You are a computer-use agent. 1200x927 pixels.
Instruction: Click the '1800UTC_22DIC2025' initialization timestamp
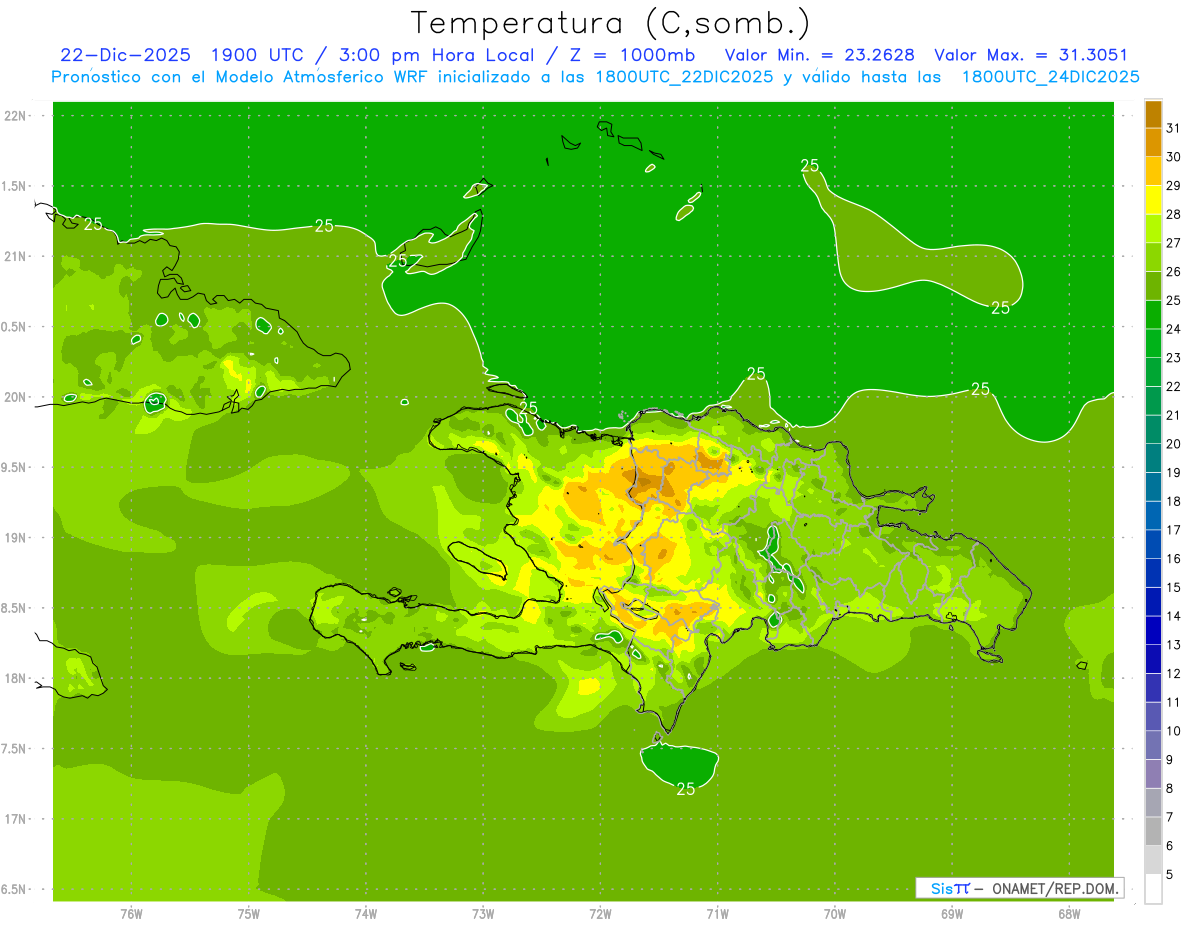click(682, 77)
